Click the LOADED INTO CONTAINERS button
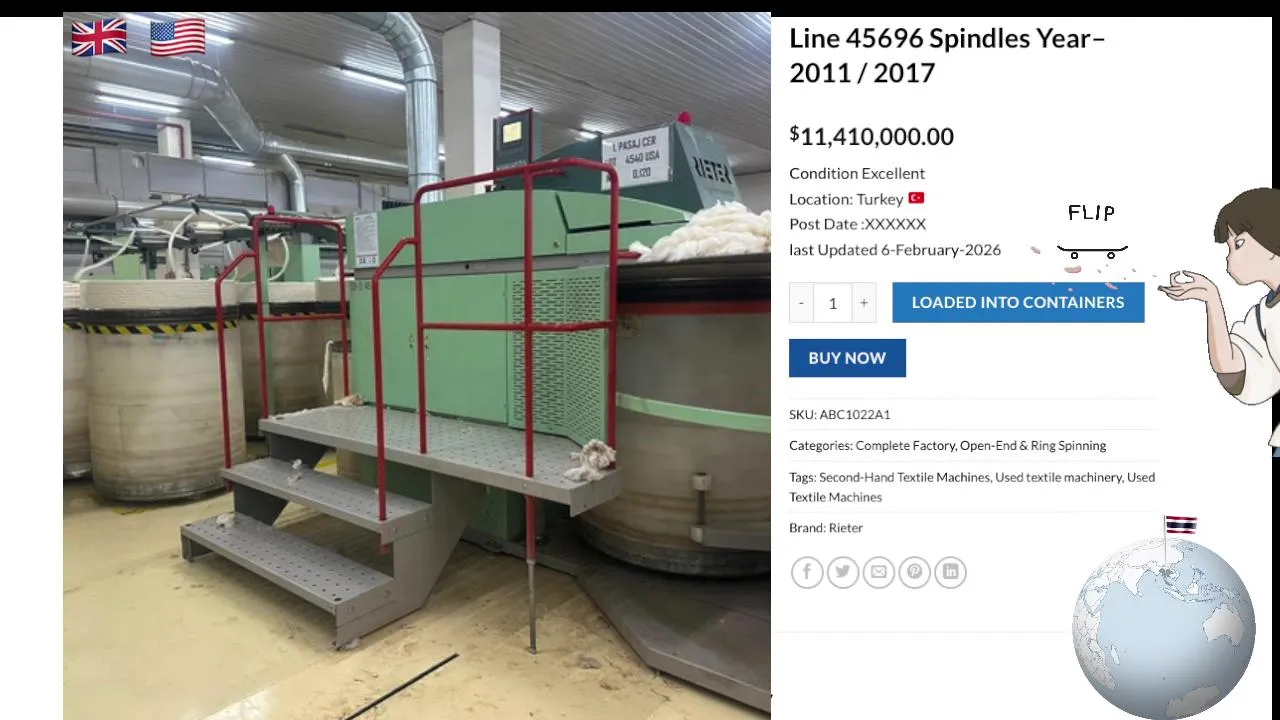Screen dimensions: 1280x720 pyautogui.click(x=1018, y=302)
